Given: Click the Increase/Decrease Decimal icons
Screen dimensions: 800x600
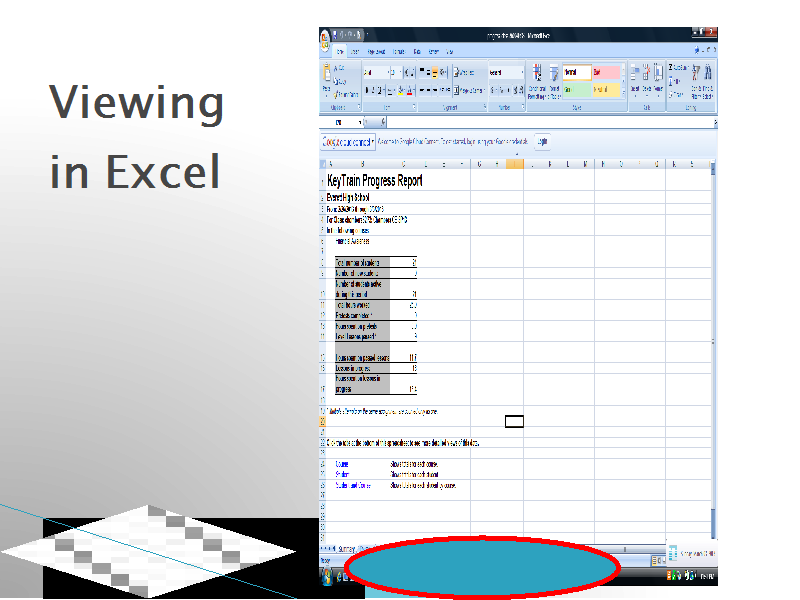Looking at the screenshot, I should [x=518, y=90].
